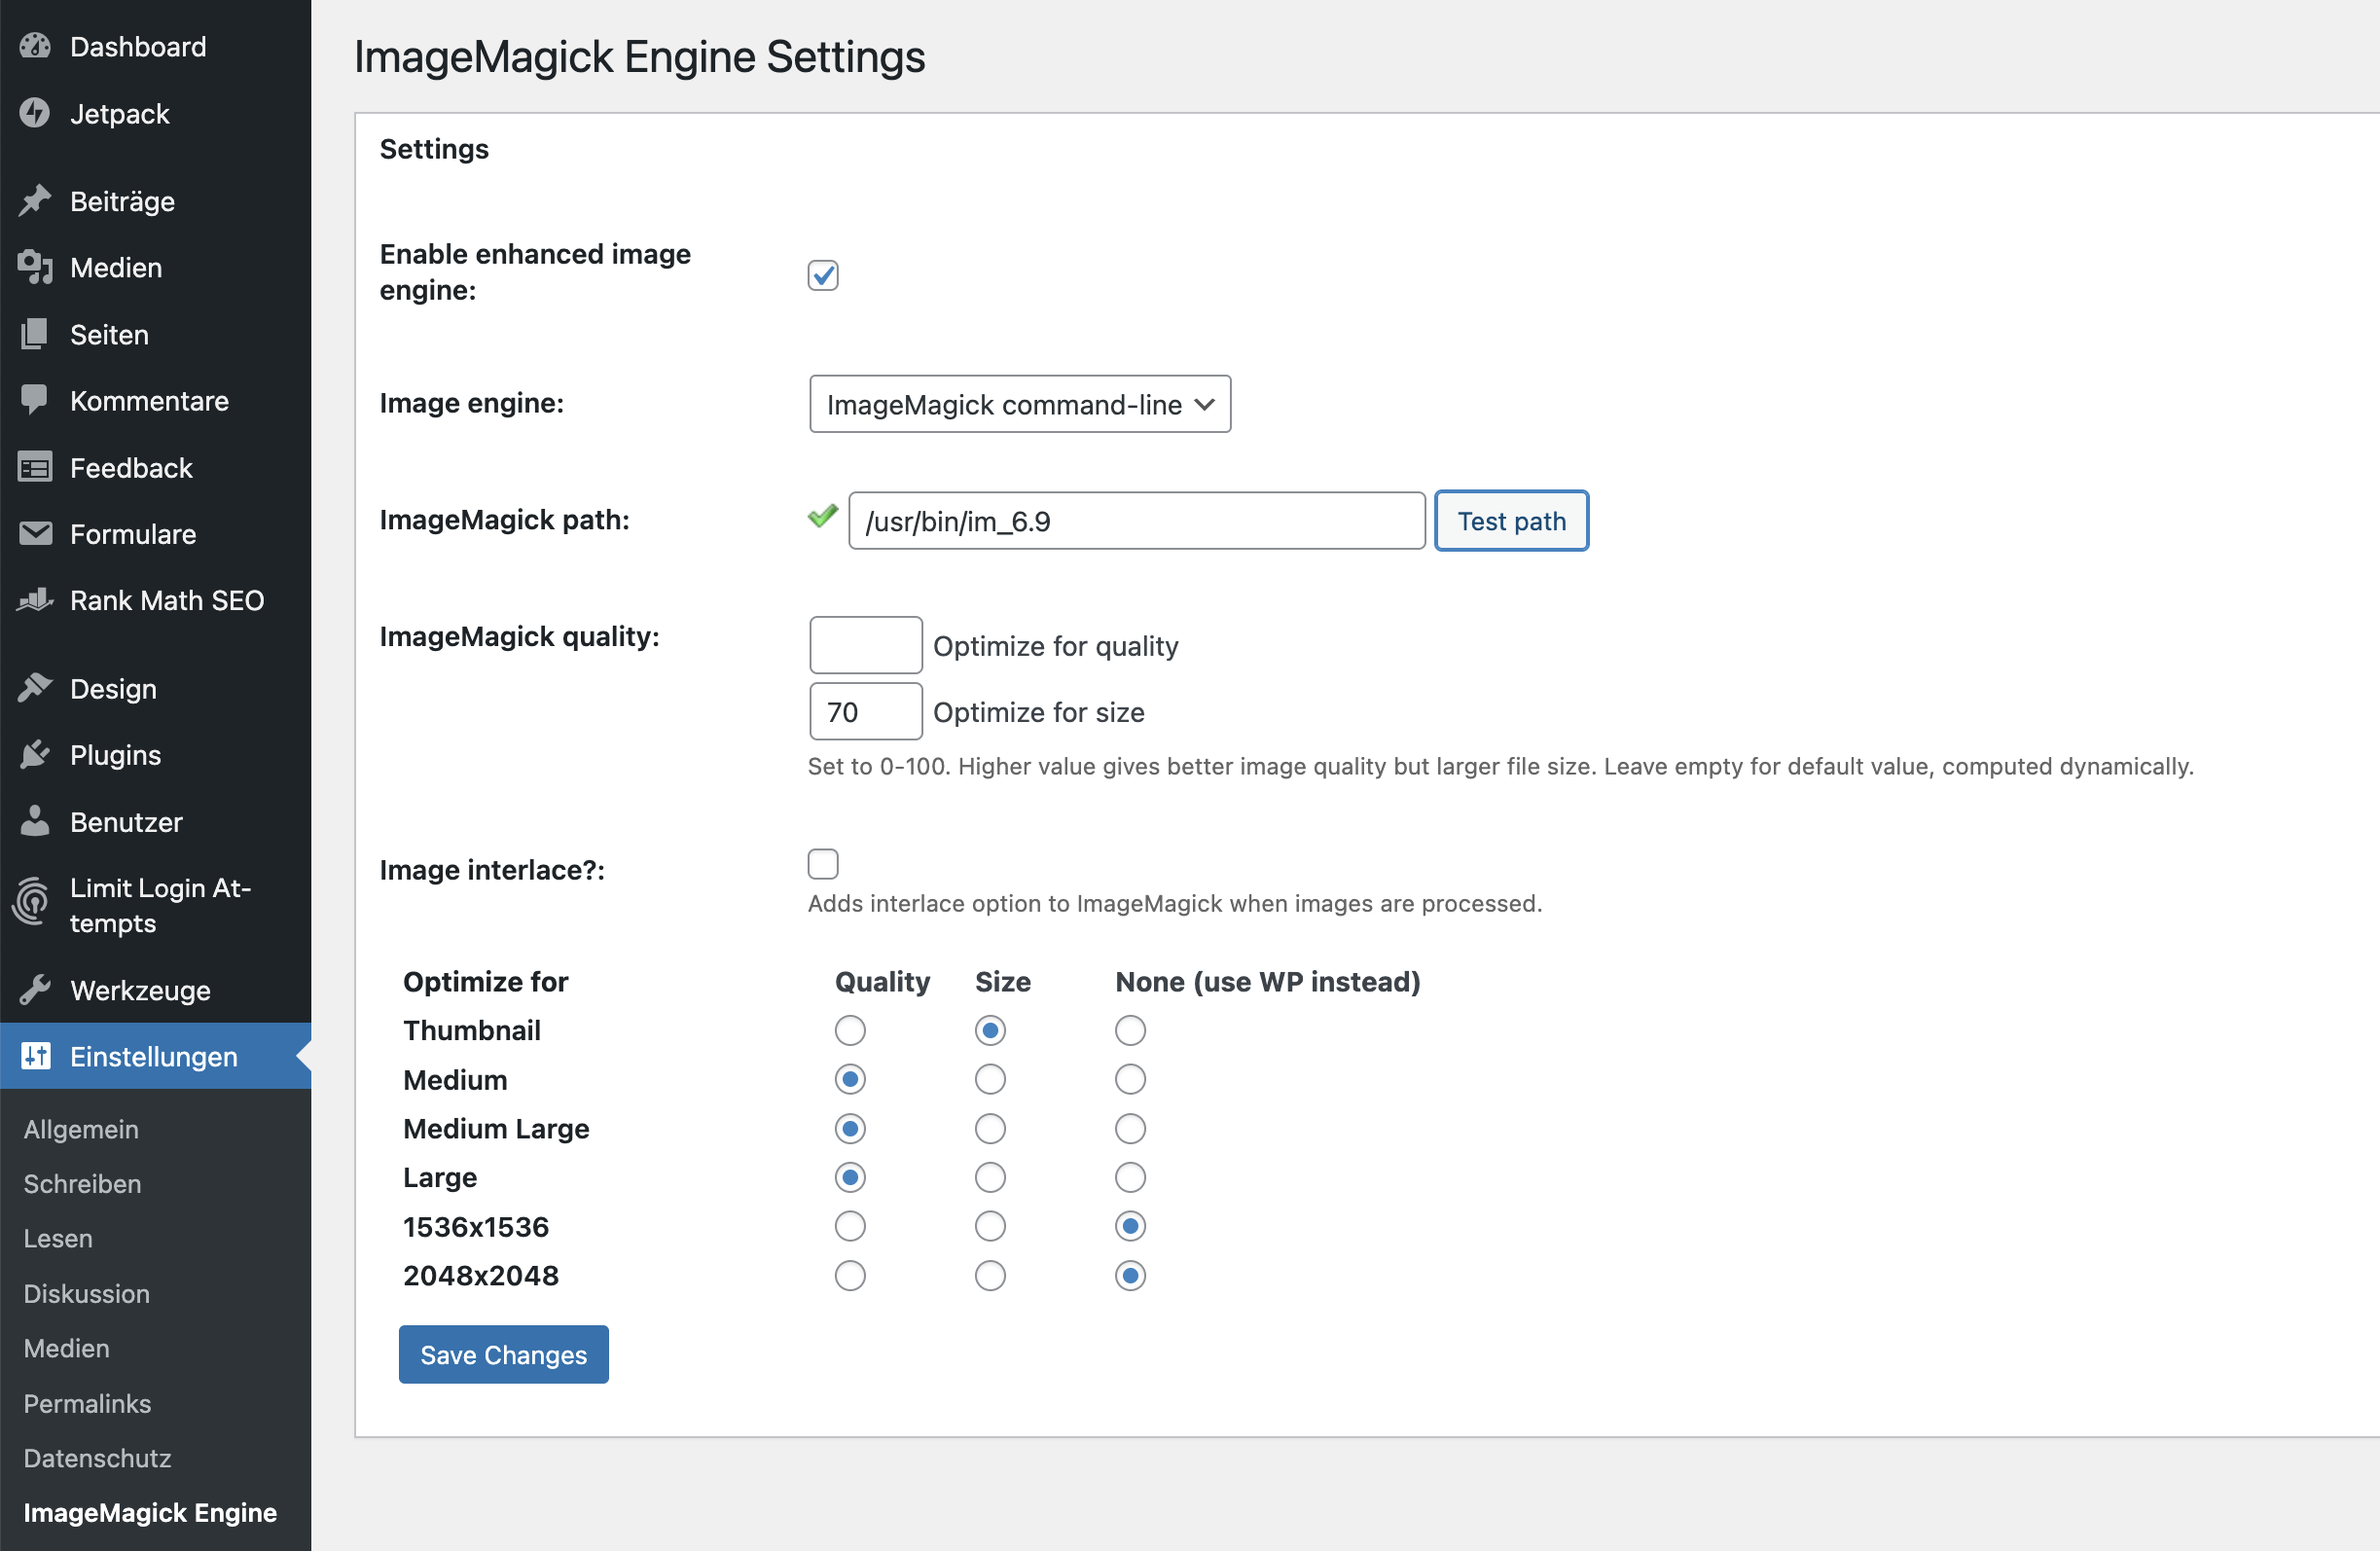The height and width of the screenshot is (1551, 2380).
Task: Click the green checkmark beside ImageMagick path
Action: click(822, 517)
